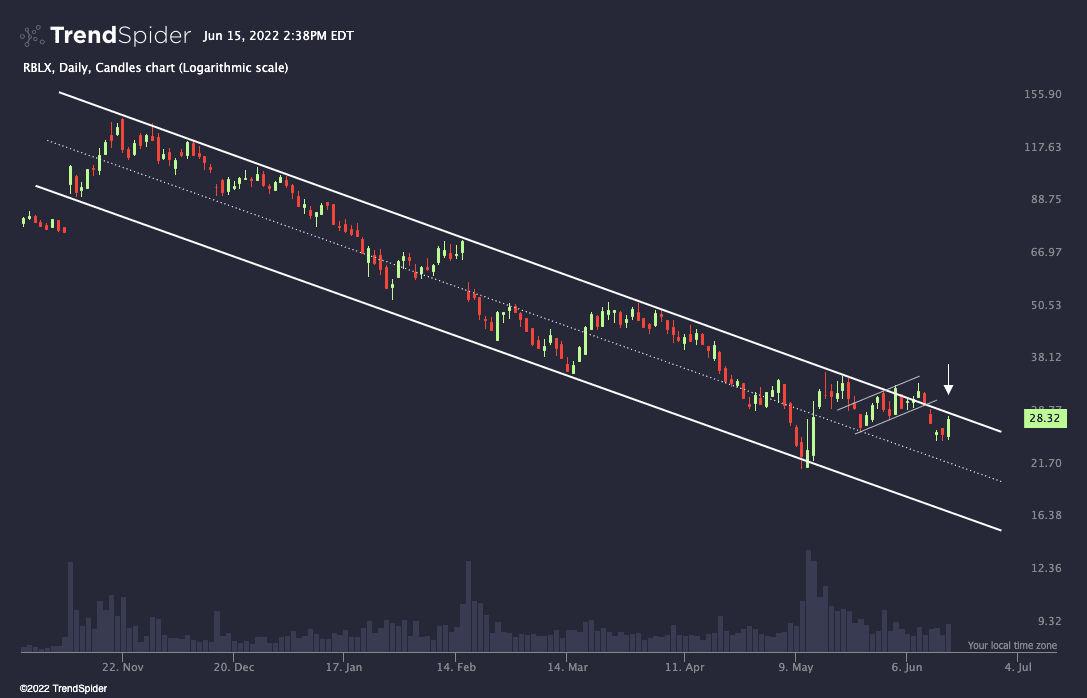Click the 16.38 price axis label
1087x698 pixels.
coord(1042,515)
